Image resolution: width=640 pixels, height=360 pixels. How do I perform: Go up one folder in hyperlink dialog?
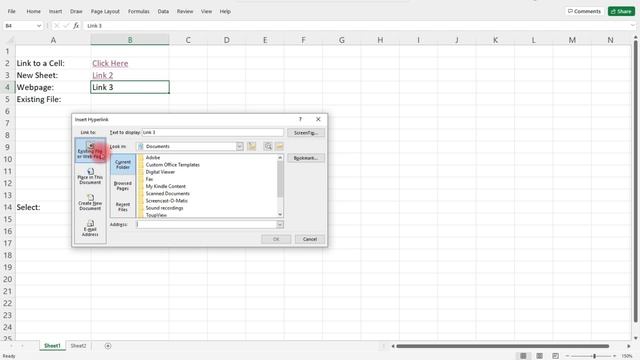tap(252, 147)
